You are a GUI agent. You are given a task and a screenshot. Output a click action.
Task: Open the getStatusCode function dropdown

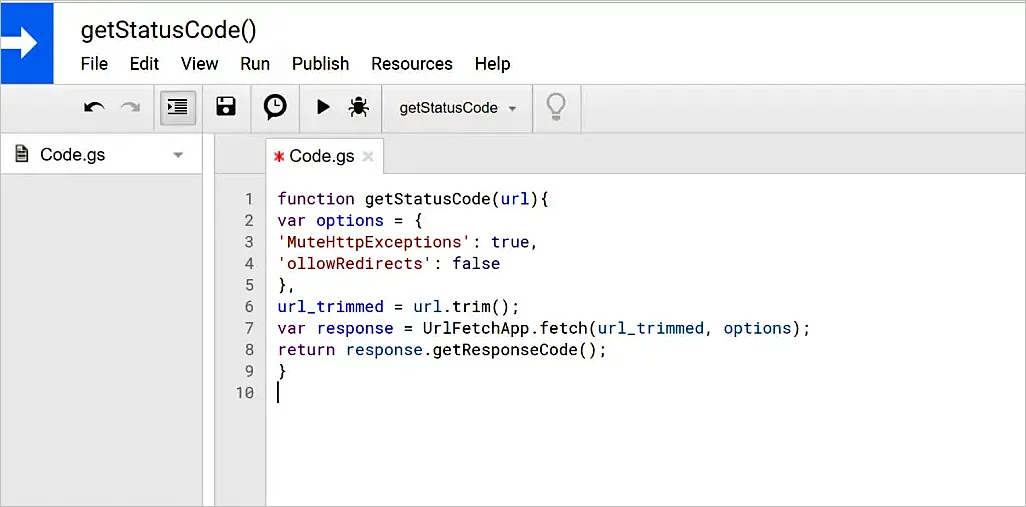click(457, 108)
